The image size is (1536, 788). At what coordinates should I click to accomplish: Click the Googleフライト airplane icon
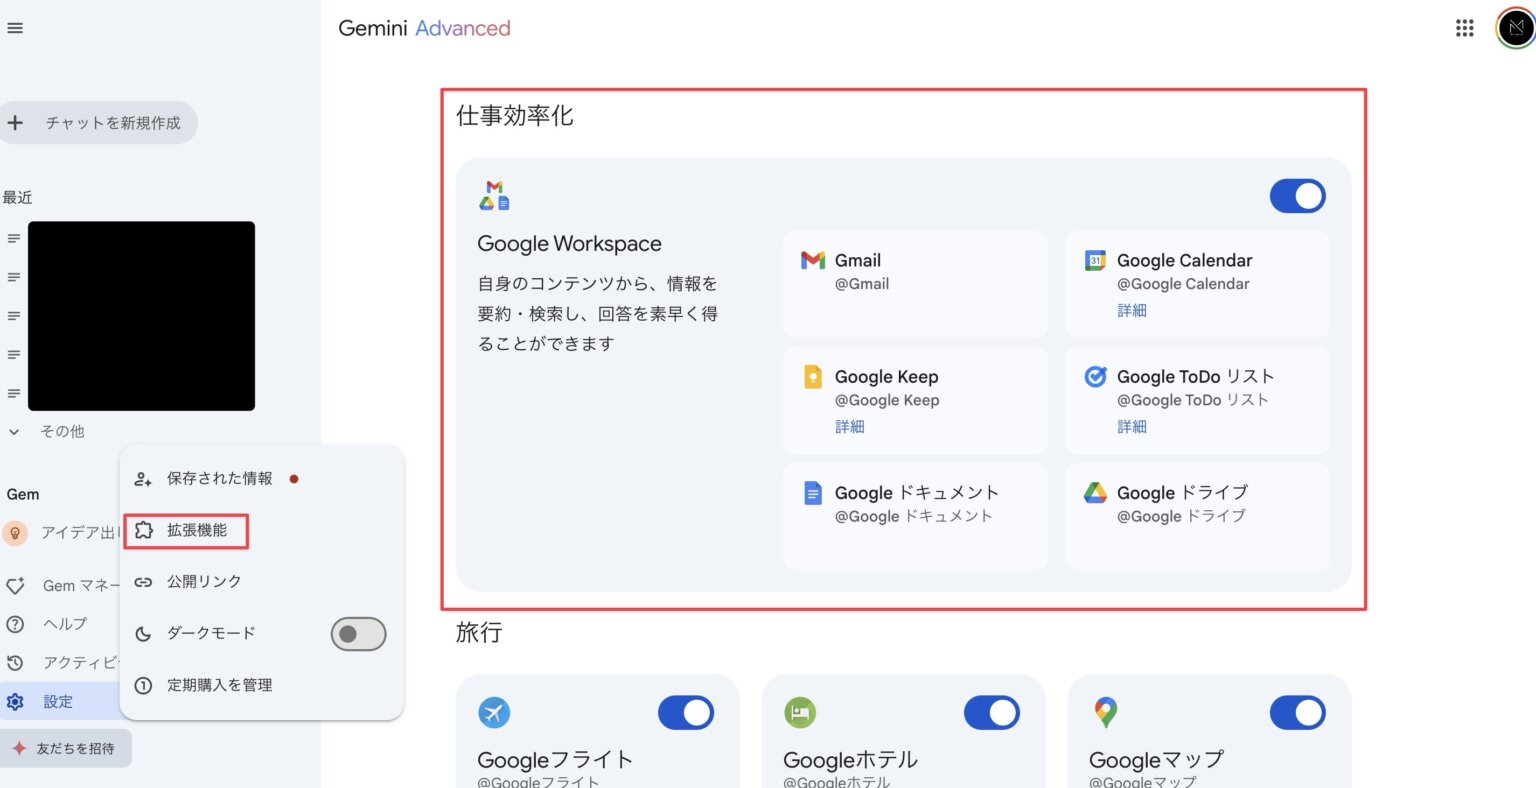[495, 712]
